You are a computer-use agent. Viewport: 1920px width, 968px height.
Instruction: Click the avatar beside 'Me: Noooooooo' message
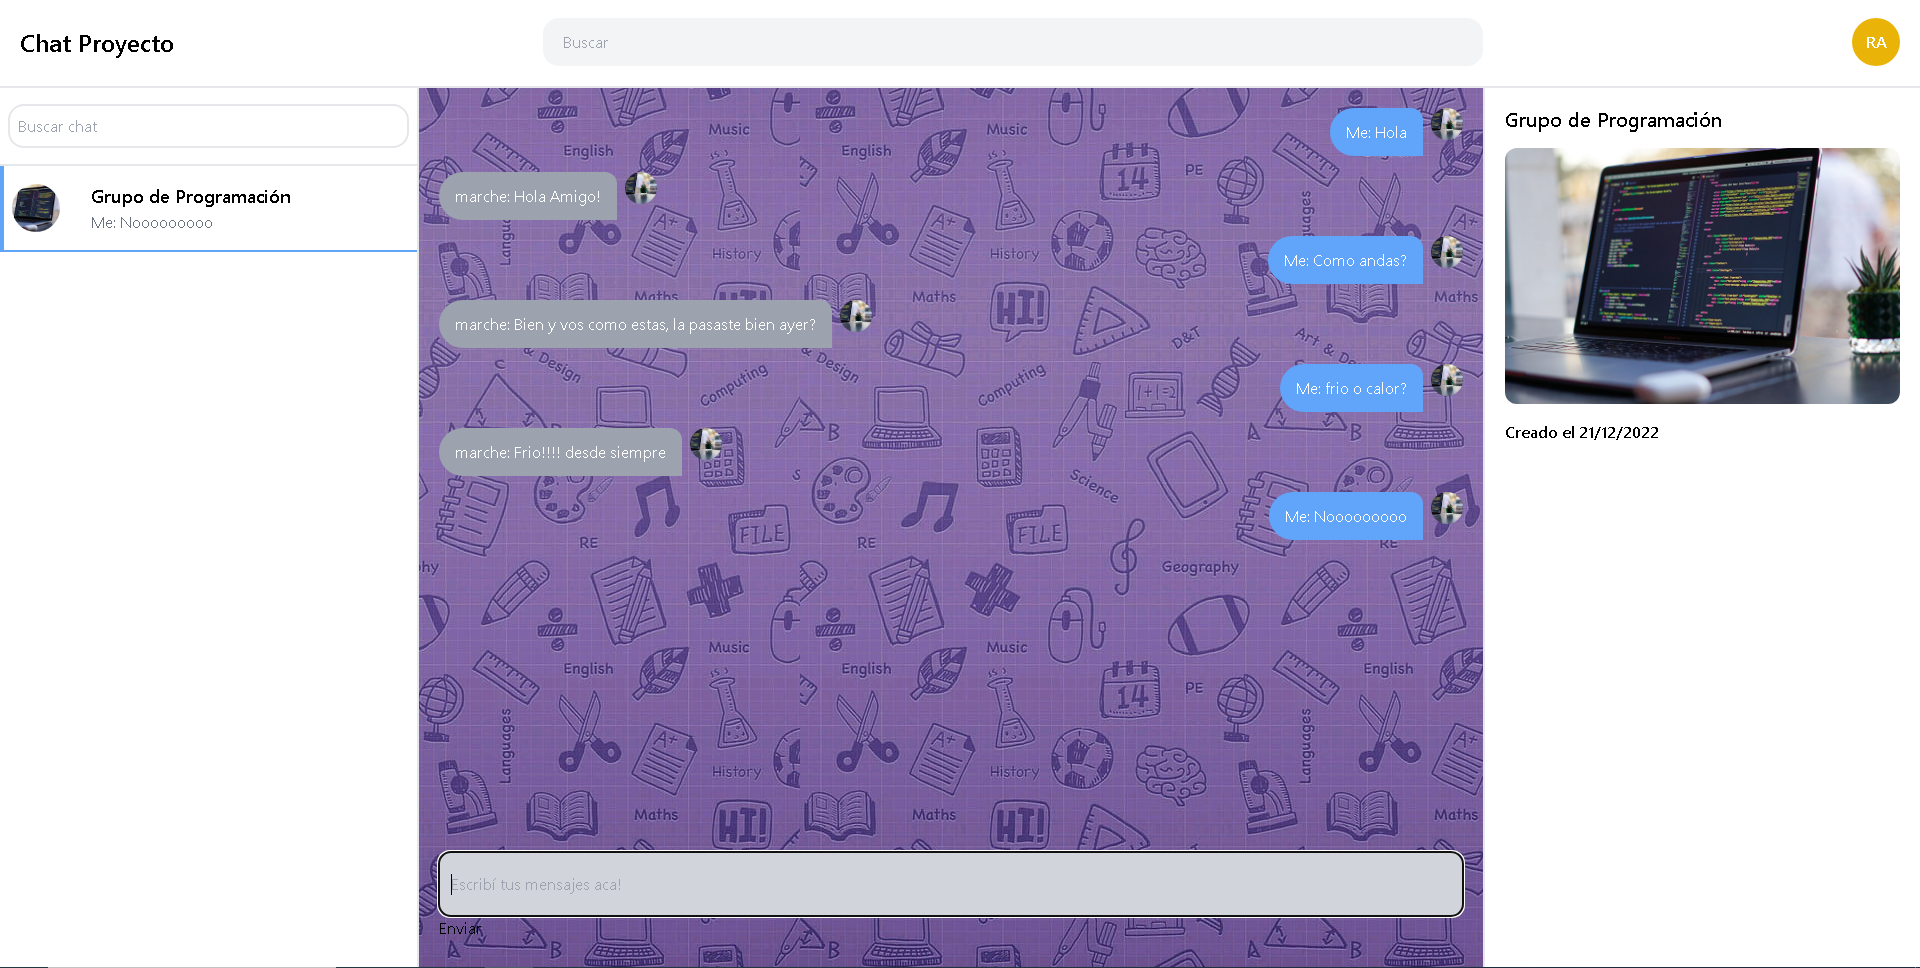click(1448, 509)
